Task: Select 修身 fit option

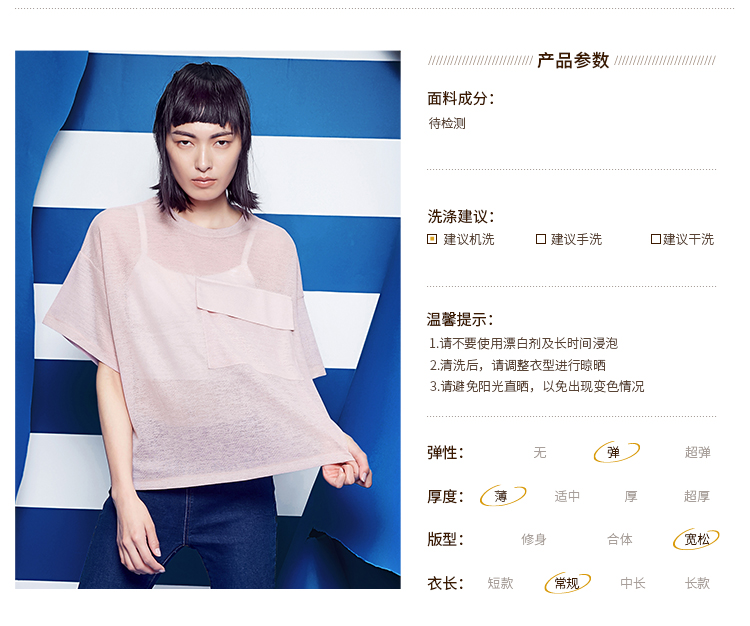Action: [x=534, y=540]
